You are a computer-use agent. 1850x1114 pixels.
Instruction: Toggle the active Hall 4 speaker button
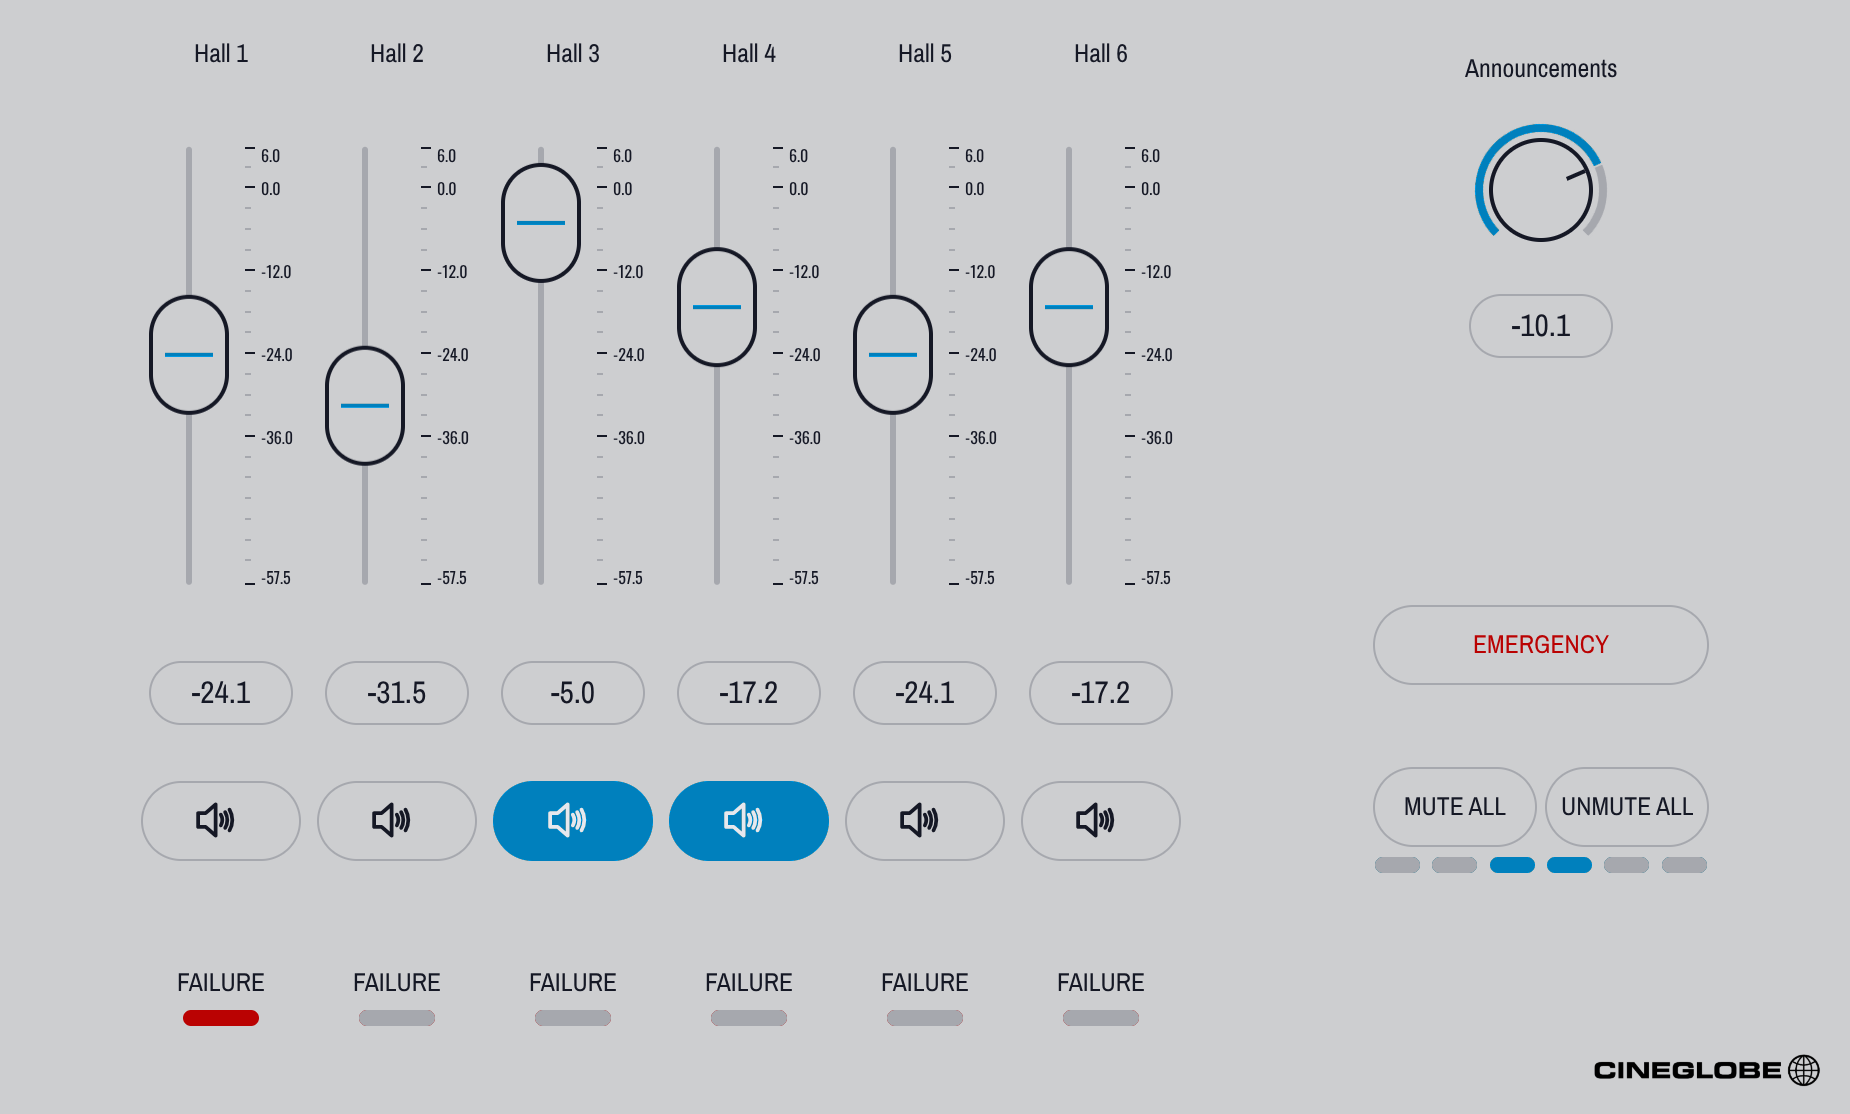(748, 821)
